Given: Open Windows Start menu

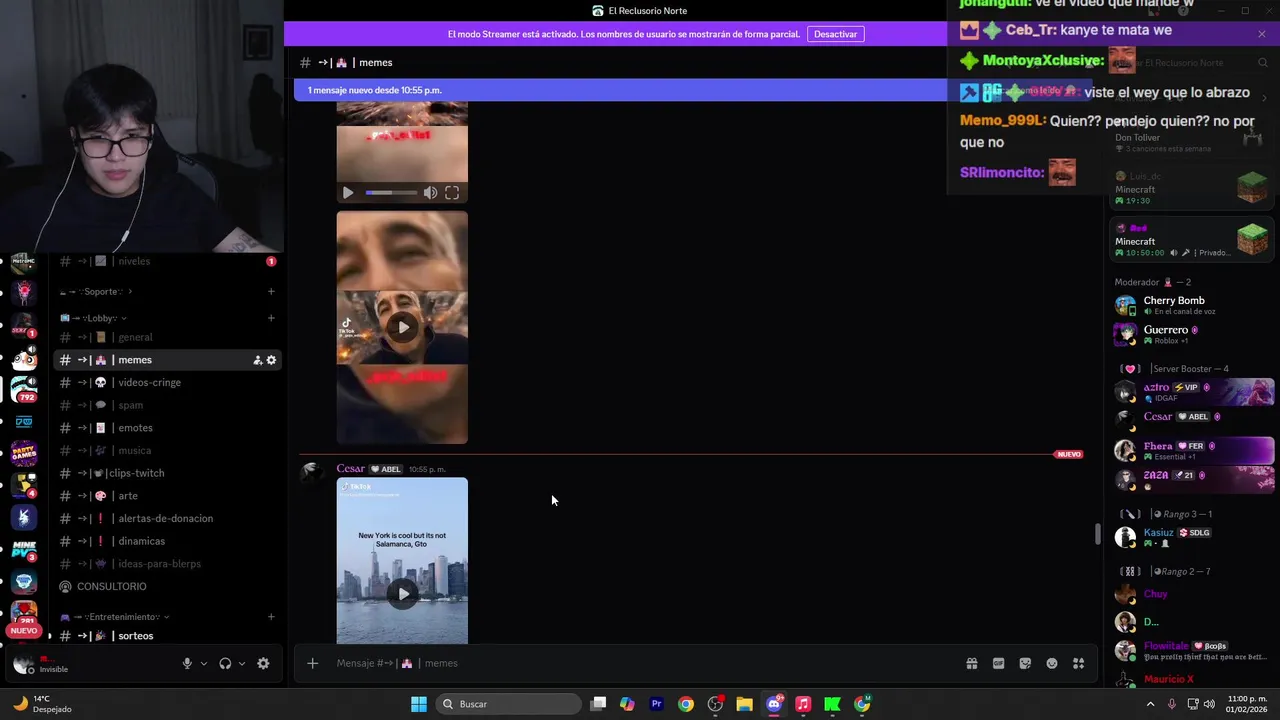Looking at the screenshot, I should [x=419, y=704].
